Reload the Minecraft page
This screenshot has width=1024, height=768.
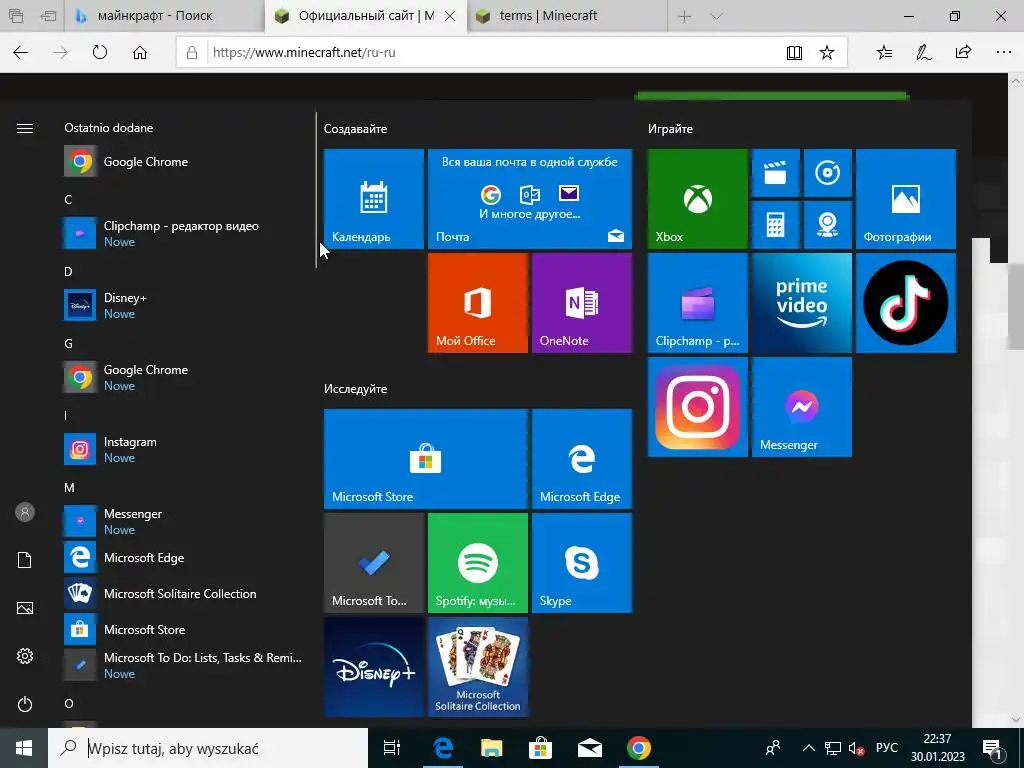[100, 52]
